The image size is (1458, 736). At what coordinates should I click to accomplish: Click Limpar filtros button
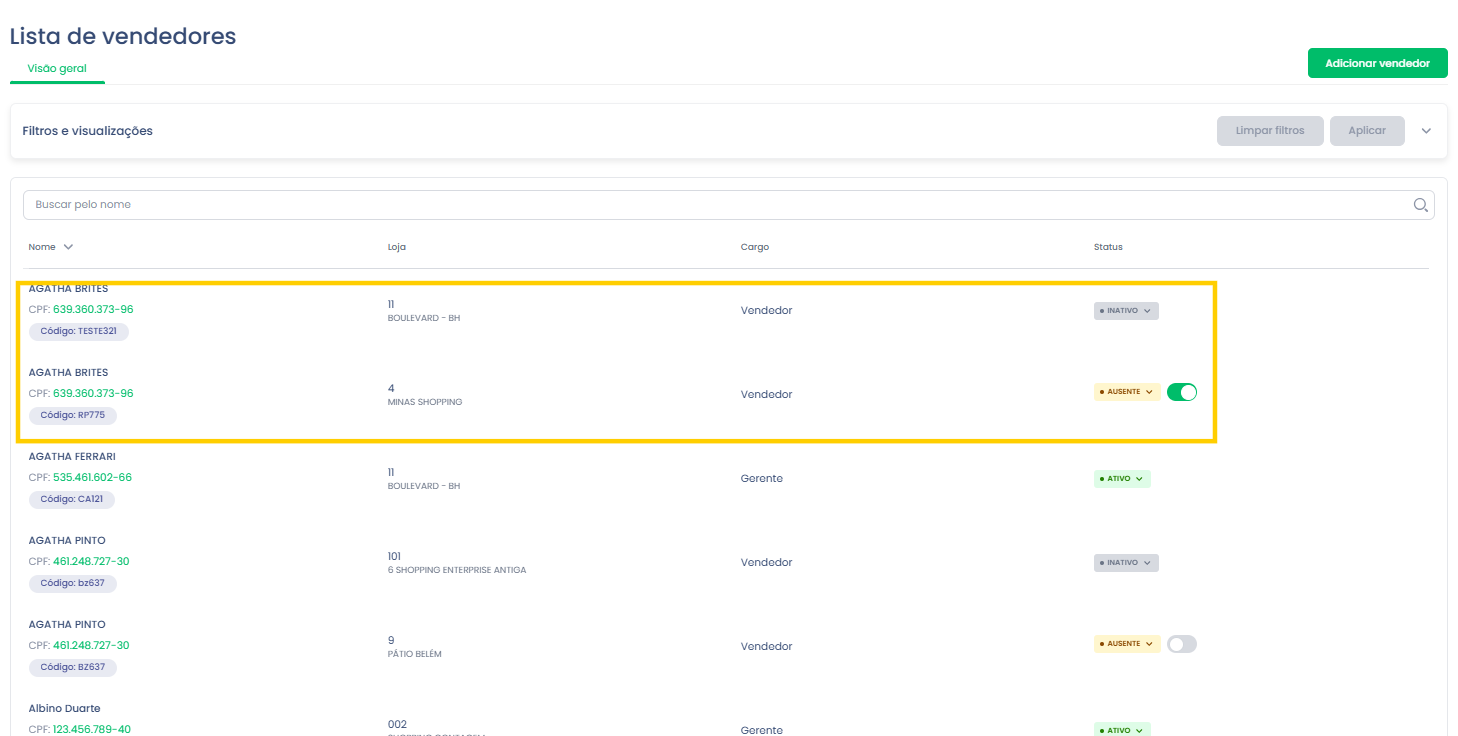pos(1270,131)
